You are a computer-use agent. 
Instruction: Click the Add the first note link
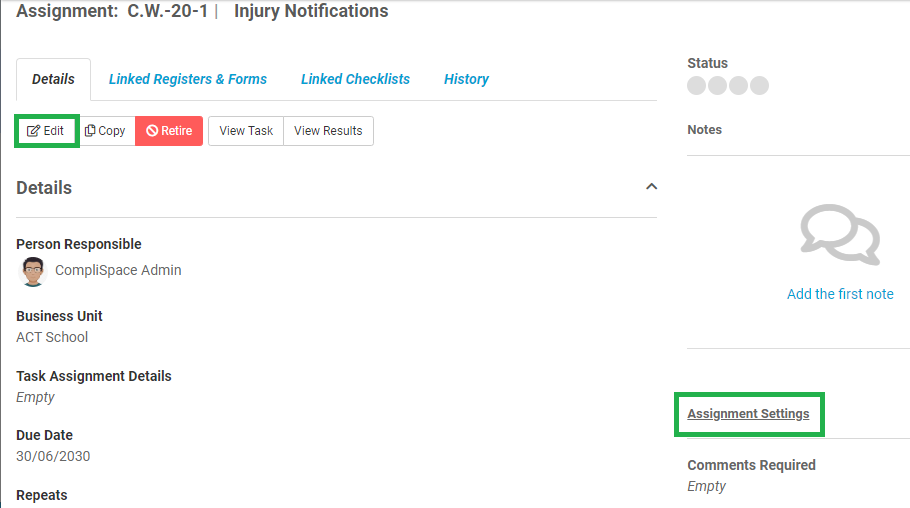click(x=840, y=294)
